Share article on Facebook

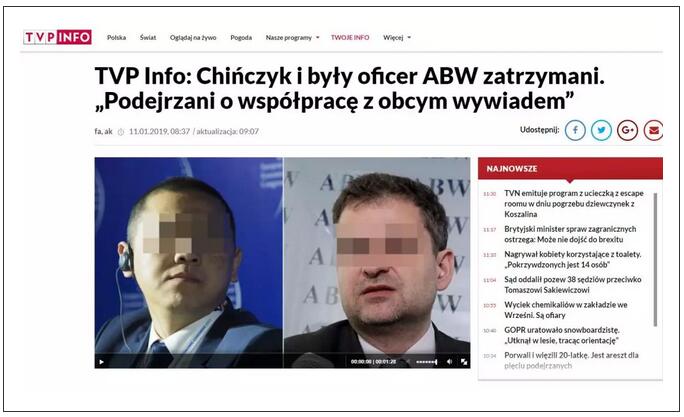(x=575, y=130)
